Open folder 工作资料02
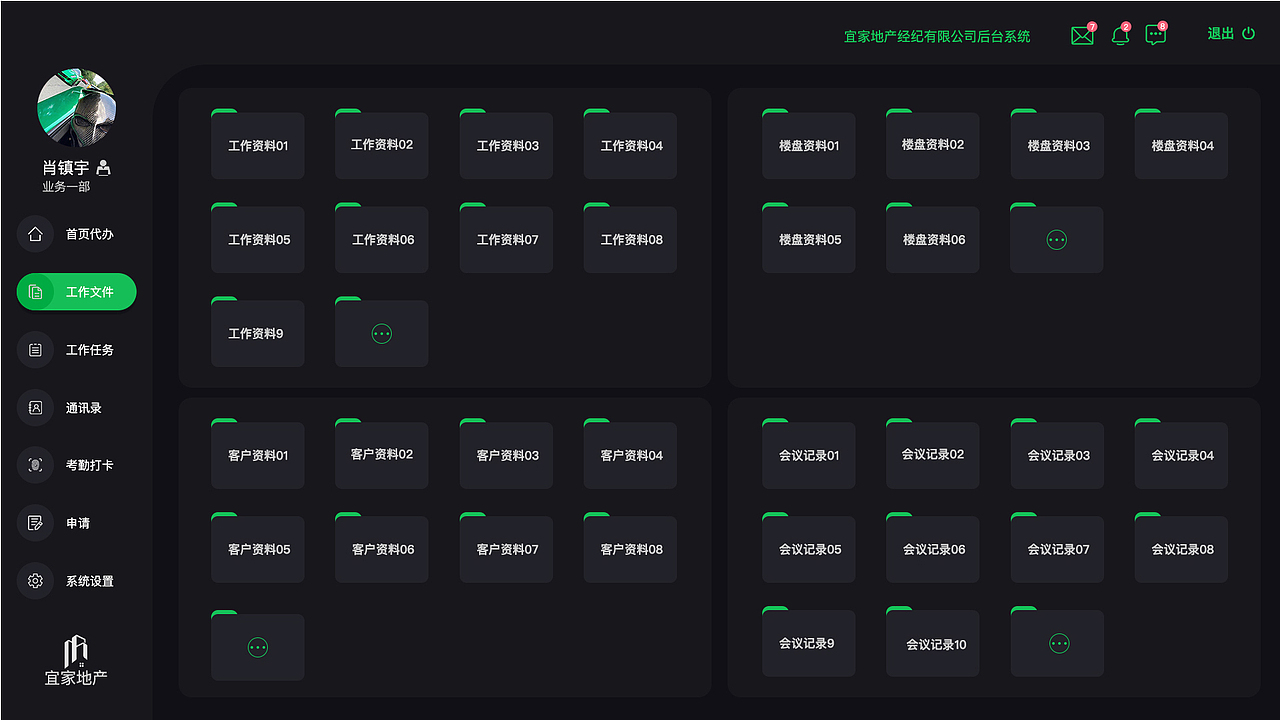Image resolution: width=1280 pixels, height=720 pixels. pyautogui.click(x=381, y=144)
